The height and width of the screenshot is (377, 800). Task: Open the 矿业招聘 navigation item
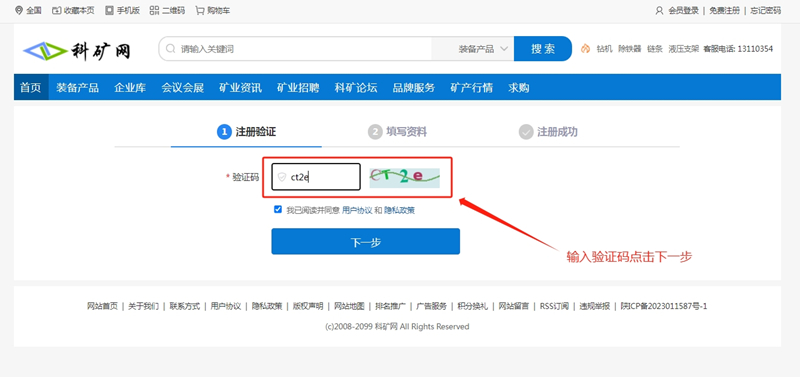coord(298,87)
